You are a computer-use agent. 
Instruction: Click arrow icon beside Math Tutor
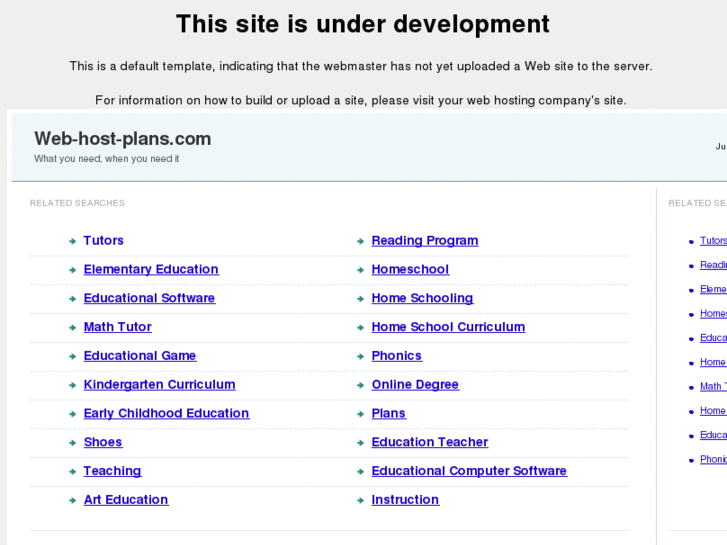pos(72,327)
